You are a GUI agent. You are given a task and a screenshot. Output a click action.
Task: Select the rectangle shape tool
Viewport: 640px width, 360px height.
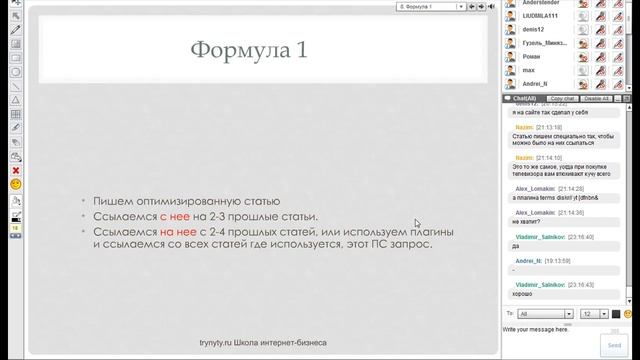[x=16, y=58]
